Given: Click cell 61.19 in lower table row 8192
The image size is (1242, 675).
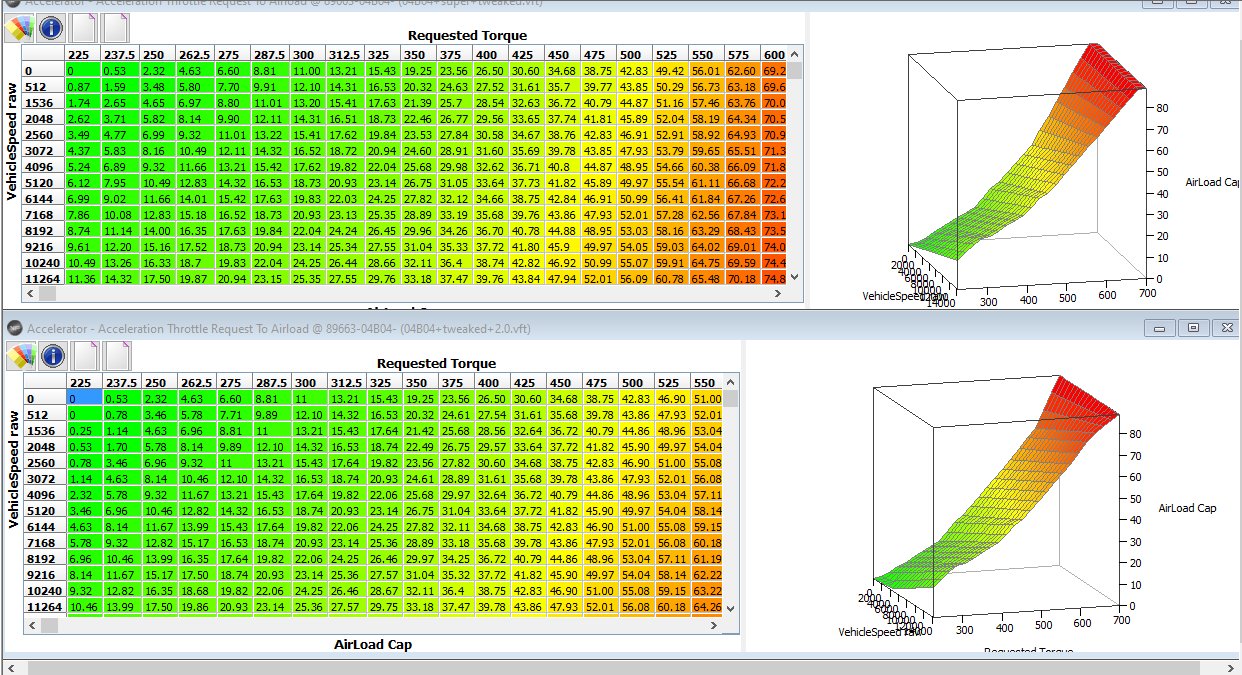Looking at the screenshot, I should point(707,558).
